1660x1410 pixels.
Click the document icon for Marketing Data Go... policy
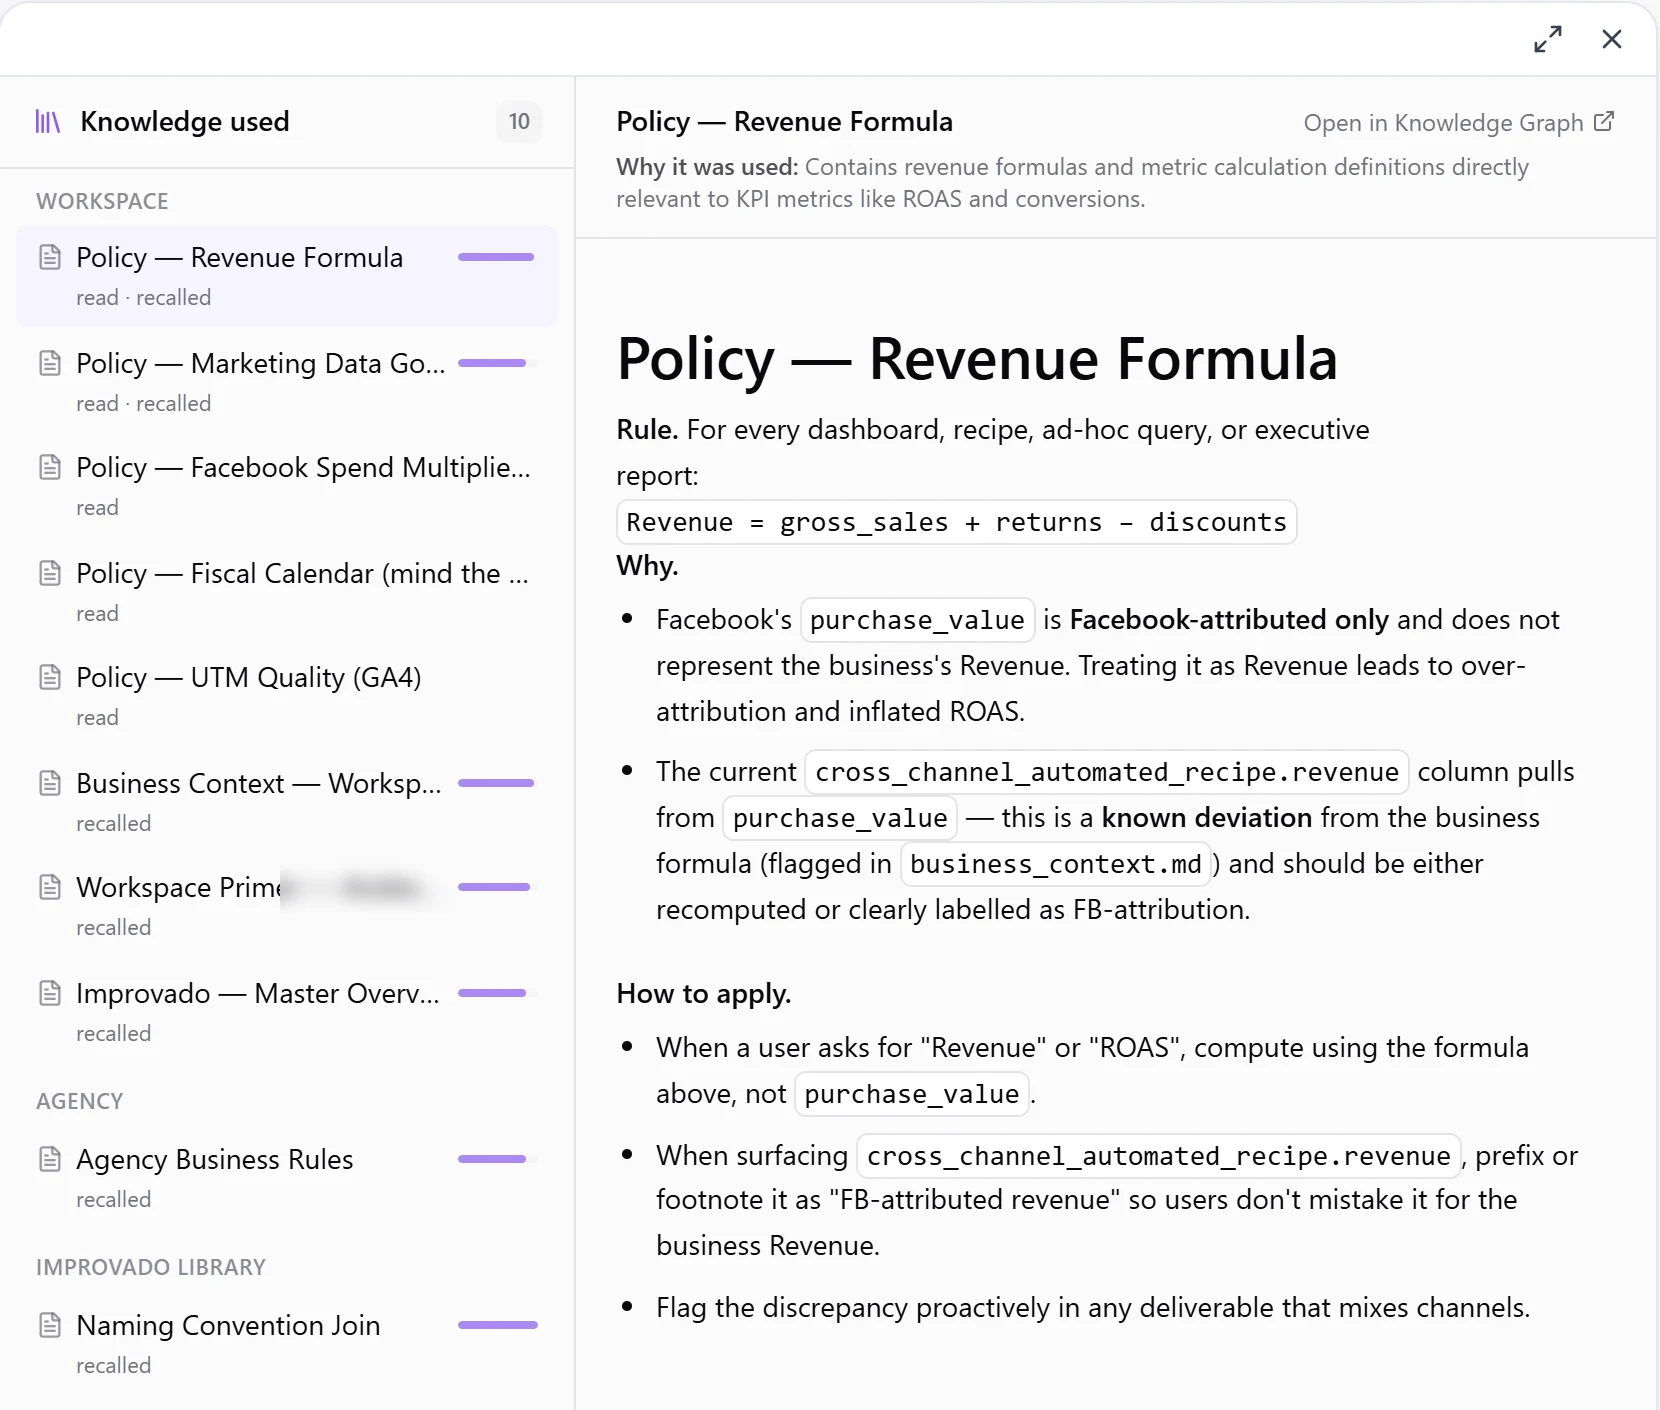click(x=50, y=363)
